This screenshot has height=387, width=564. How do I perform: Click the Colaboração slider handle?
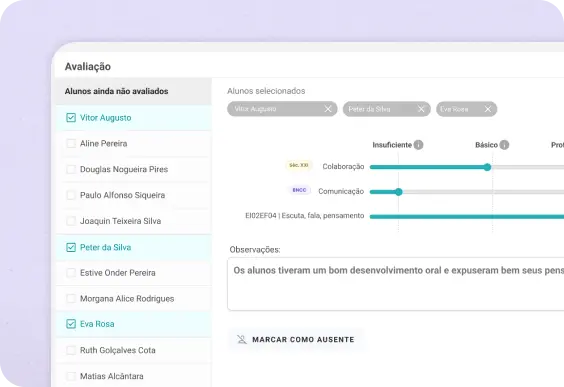(487, 167)
